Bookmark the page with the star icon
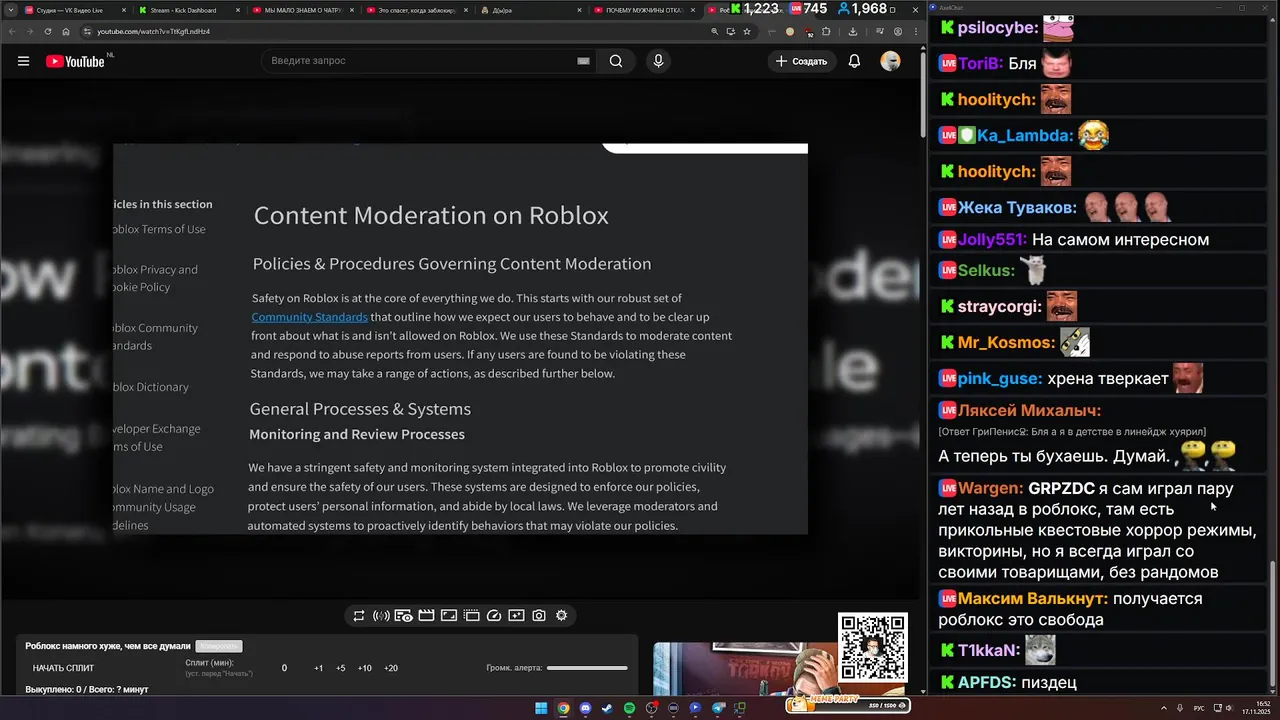The height and width of the screenshot is (720, 1280). click(x=747, y=31)
